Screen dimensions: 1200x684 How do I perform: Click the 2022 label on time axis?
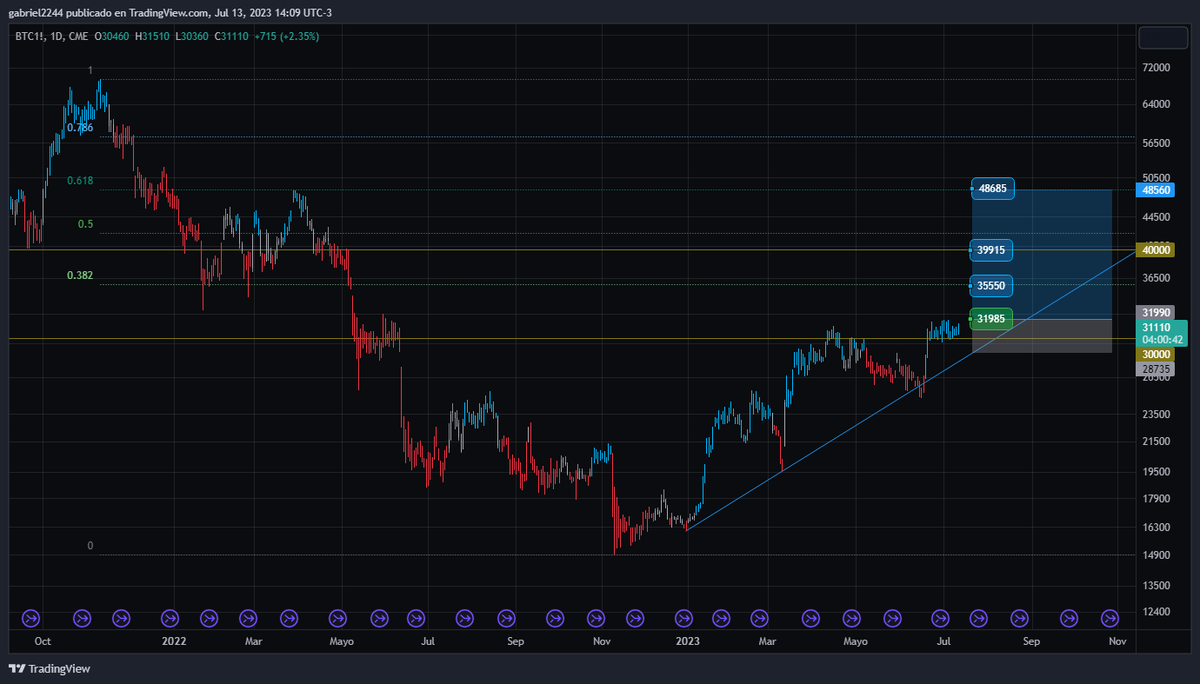tap(173, 640)
